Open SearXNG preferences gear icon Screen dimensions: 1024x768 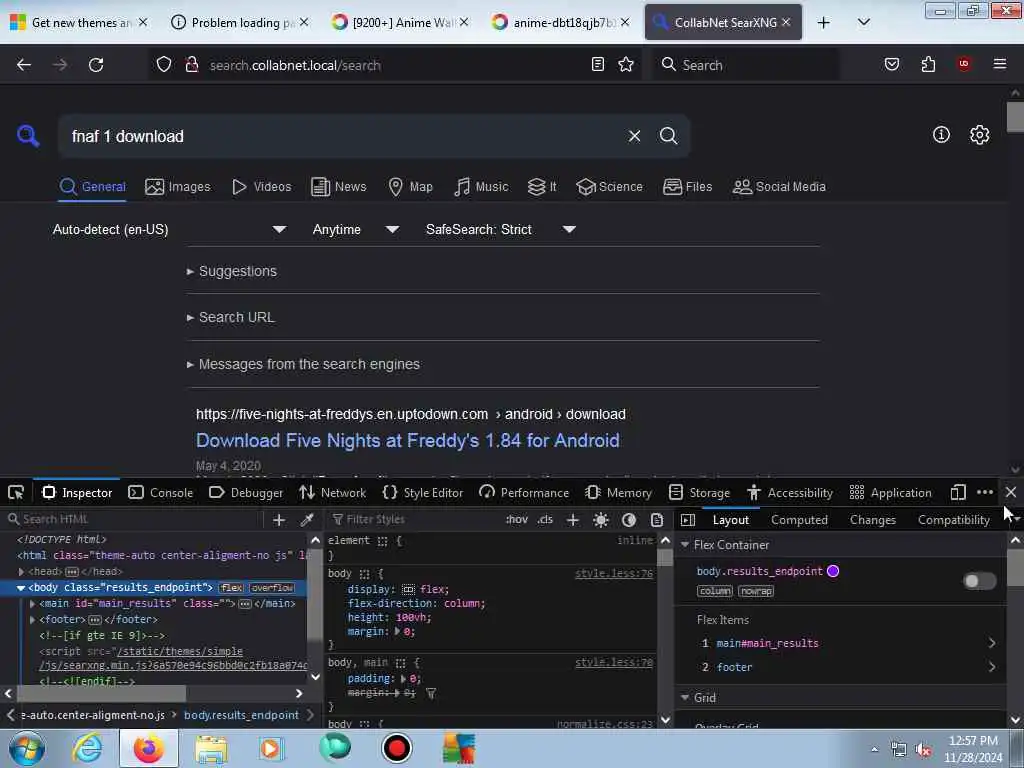pos(979,135)
